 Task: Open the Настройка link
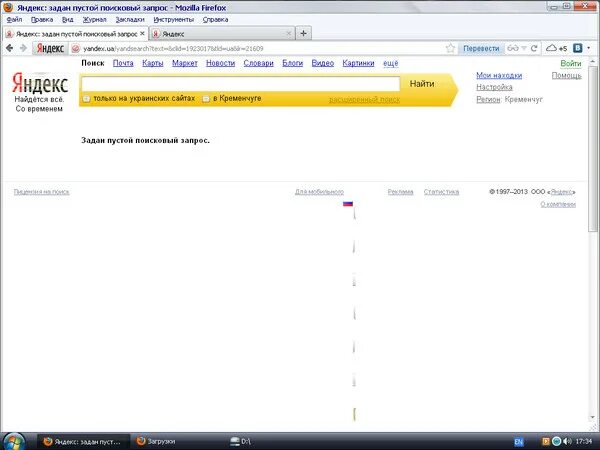click(494, 87)
